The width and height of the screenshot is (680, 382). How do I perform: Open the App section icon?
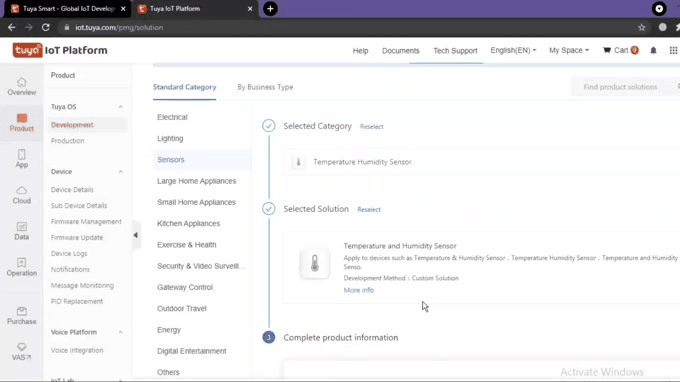pyautogui.click(x=22, y=158)
